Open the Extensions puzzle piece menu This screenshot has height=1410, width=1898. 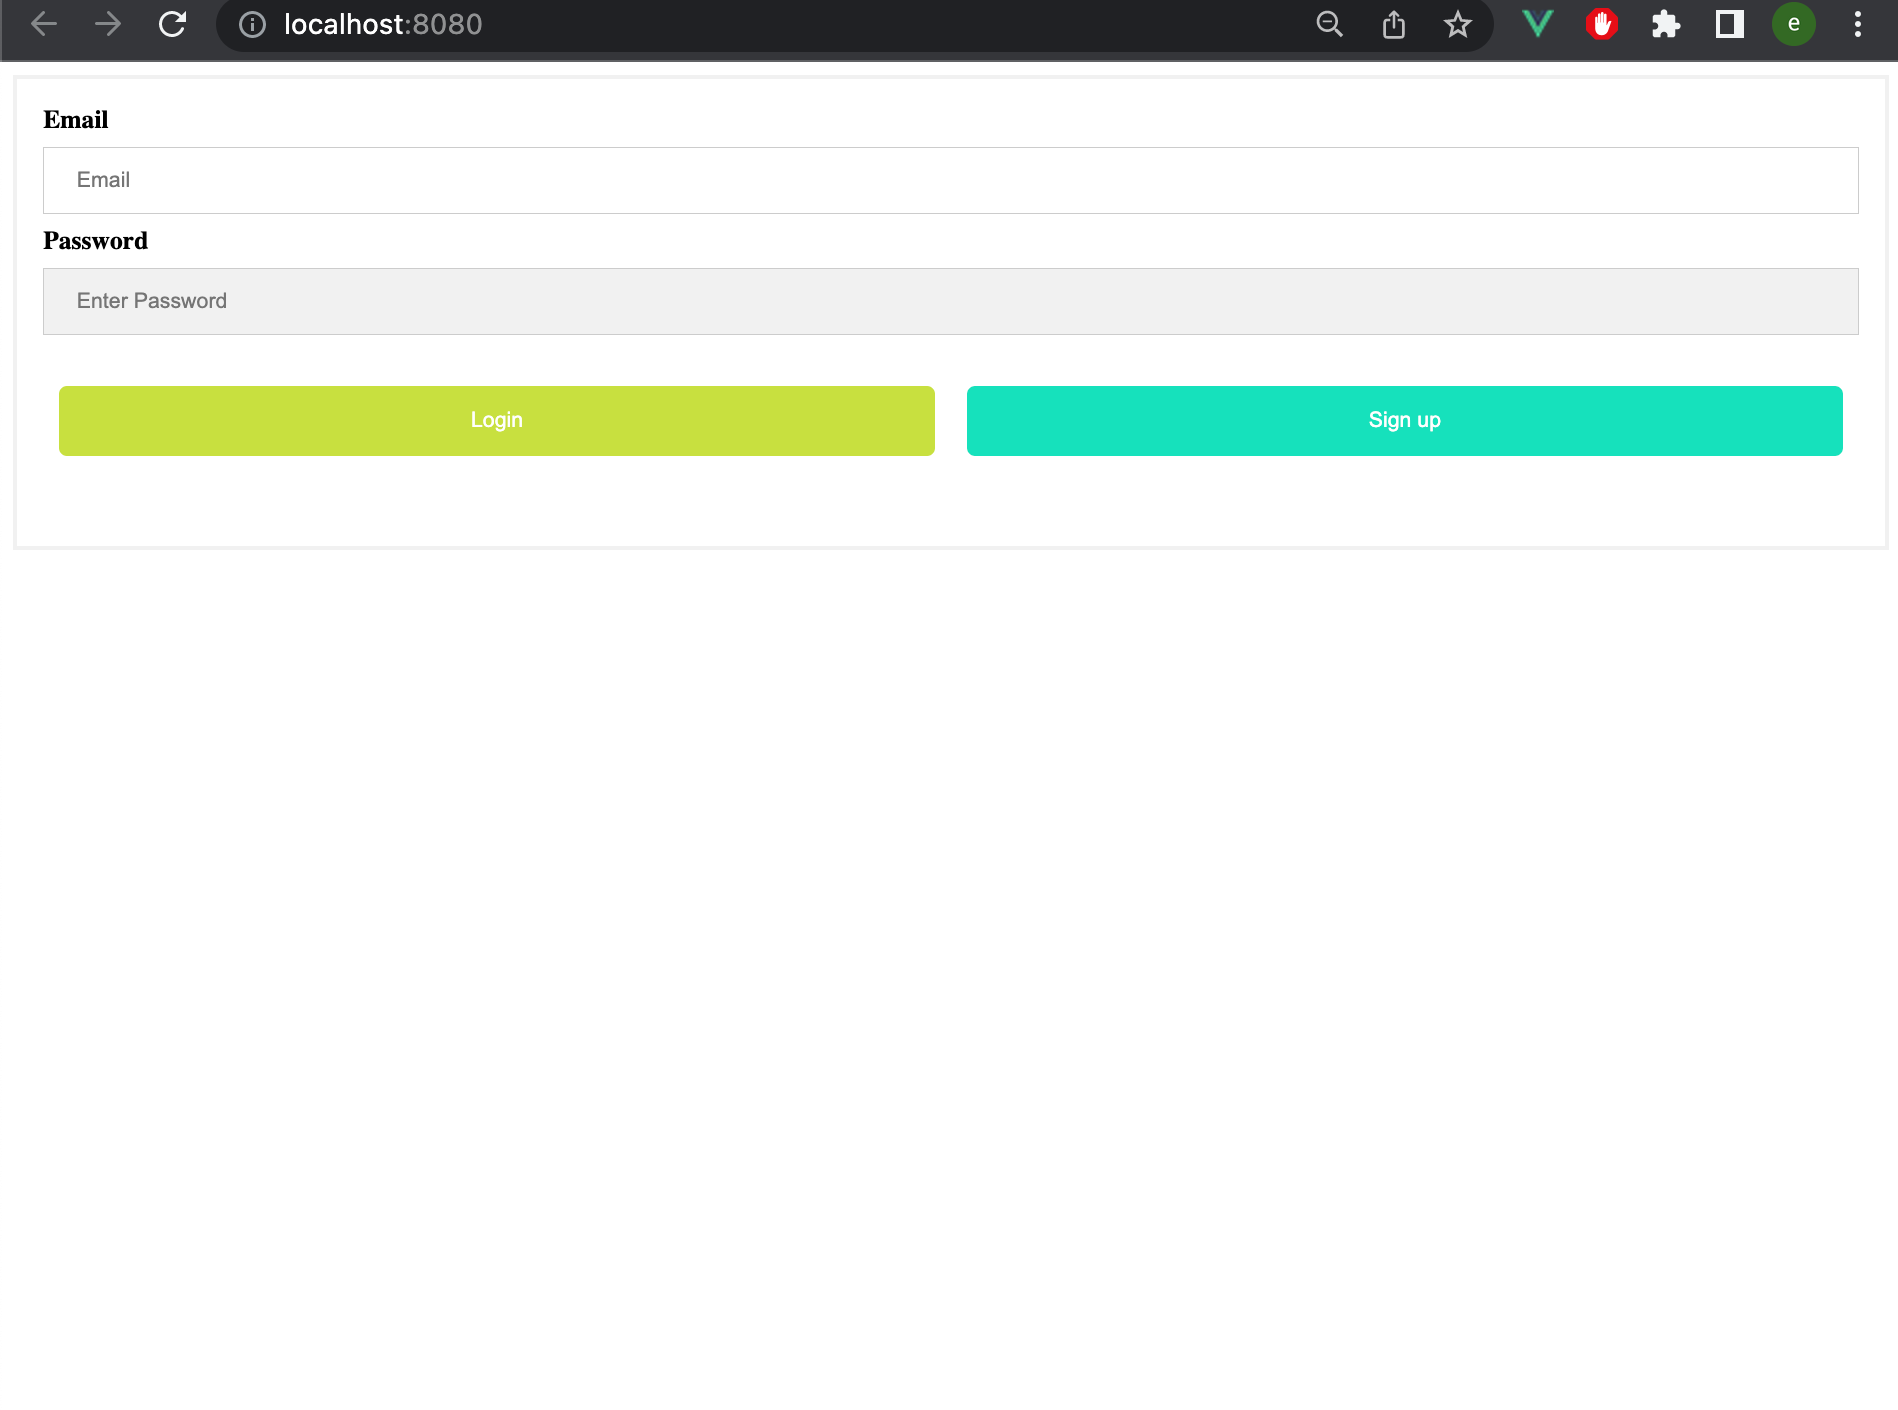click(1666, 24)
